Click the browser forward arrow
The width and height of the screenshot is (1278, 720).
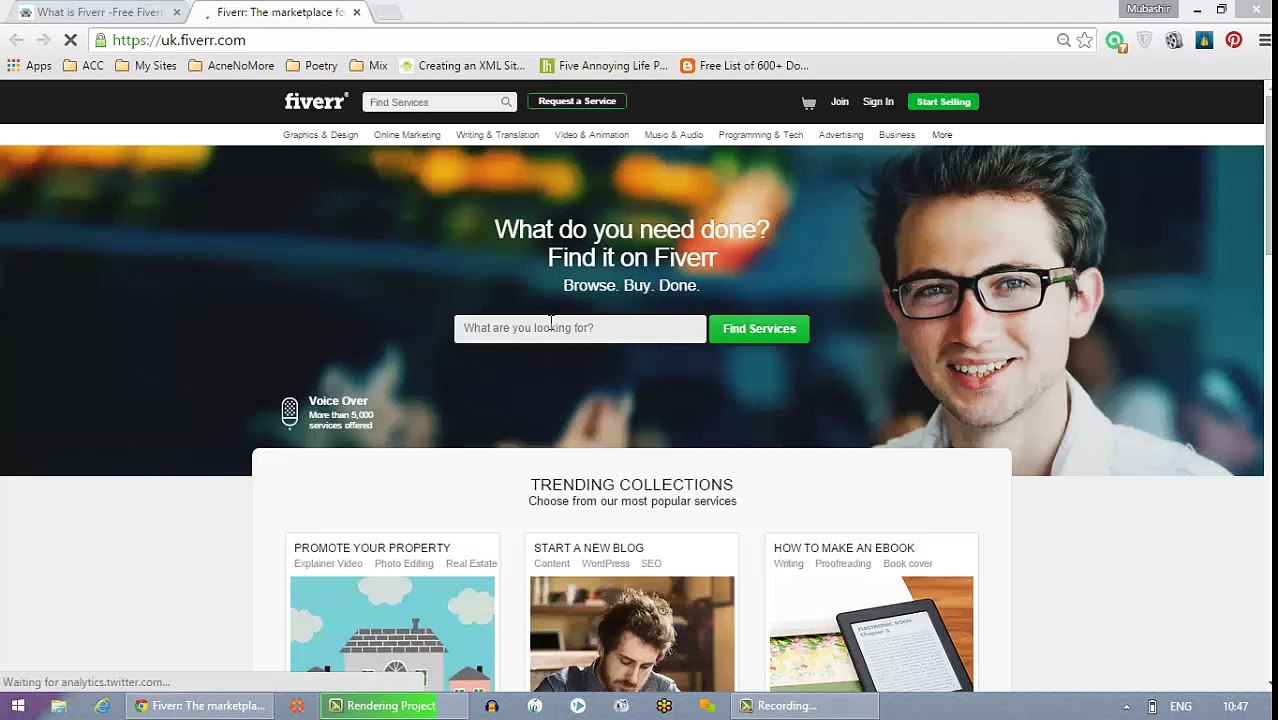tap(43, 40)
